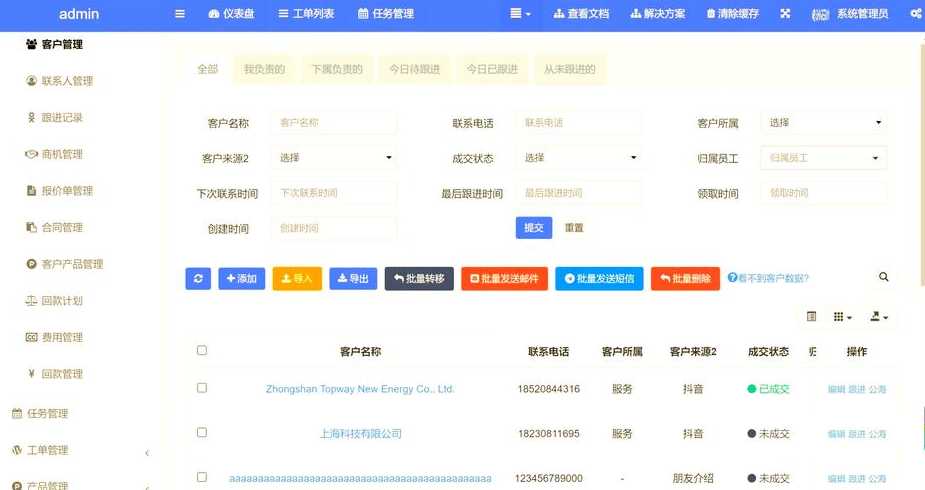Screen dimensions: 925x490
Task: Switch to the 今日待跟进 tab
Action: click(x=414, y=69)
